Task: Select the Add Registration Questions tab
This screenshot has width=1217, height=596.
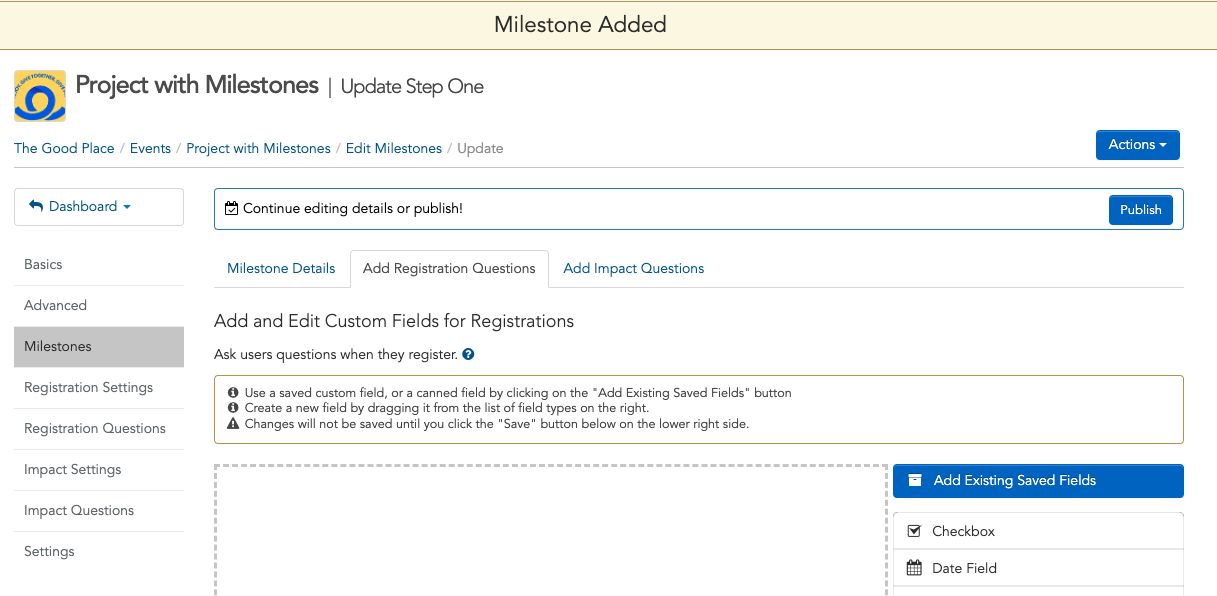Action: (x=449, y=268)
